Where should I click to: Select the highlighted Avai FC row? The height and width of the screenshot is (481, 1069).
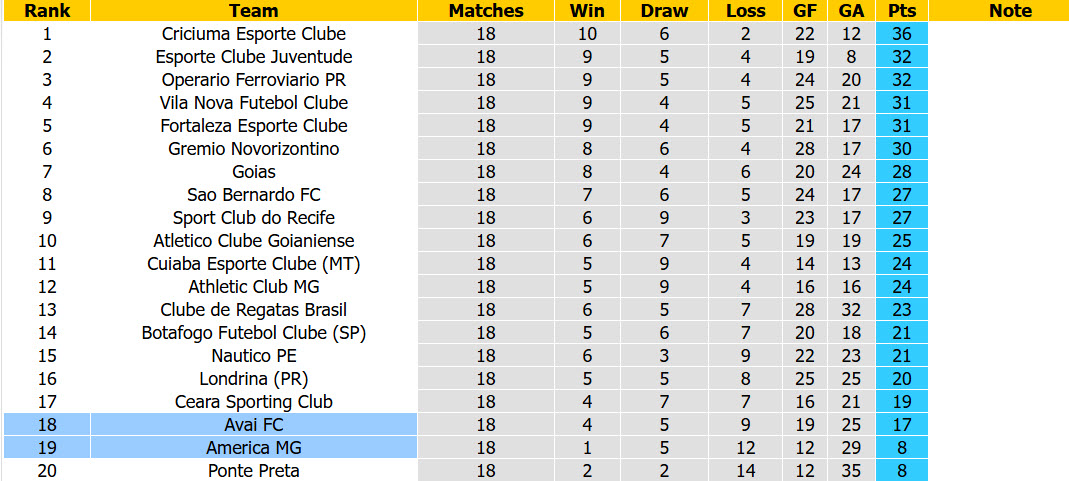(x=534, y=424)
